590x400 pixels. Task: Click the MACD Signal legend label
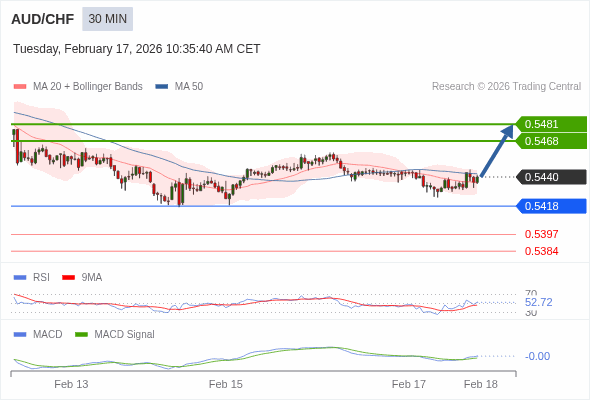coord(125,335)
